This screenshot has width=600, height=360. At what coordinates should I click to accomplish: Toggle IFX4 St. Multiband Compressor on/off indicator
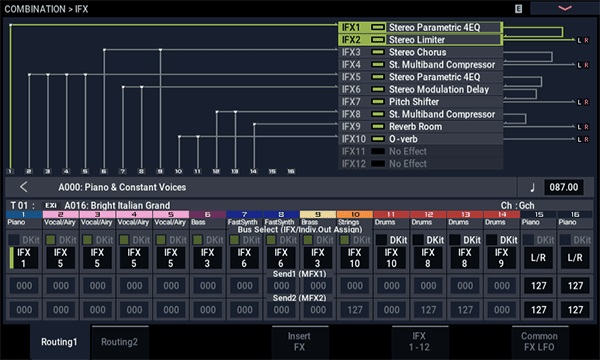[x=378, y=65]
